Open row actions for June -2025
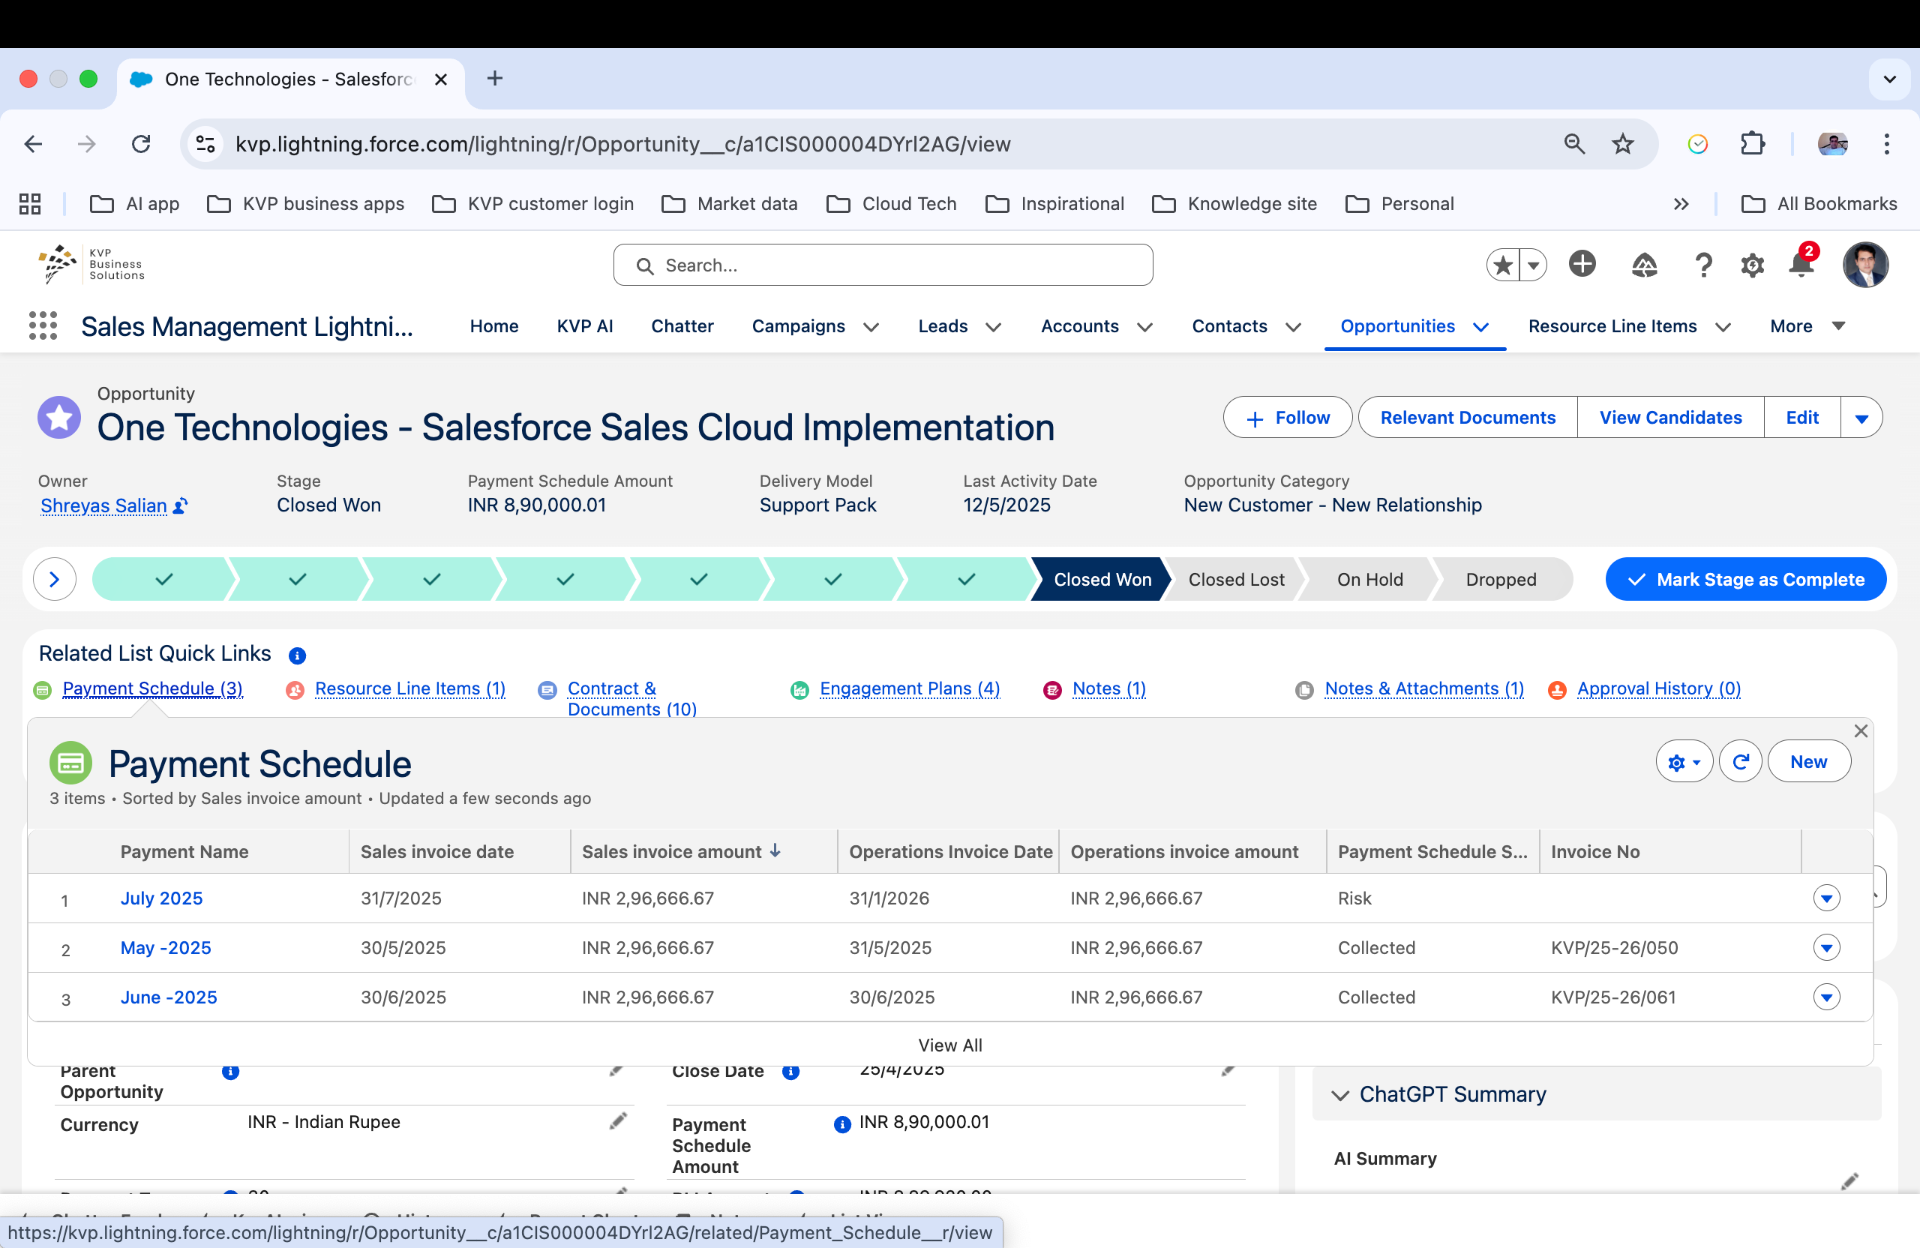The width and height of the screenshot is (1920, 1248). [1826, 997]
